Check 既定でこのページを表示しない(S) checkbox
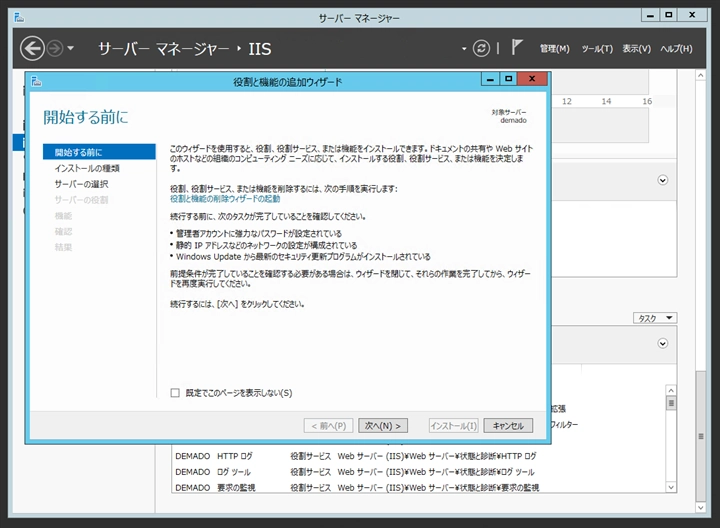 tap(175, 393)
